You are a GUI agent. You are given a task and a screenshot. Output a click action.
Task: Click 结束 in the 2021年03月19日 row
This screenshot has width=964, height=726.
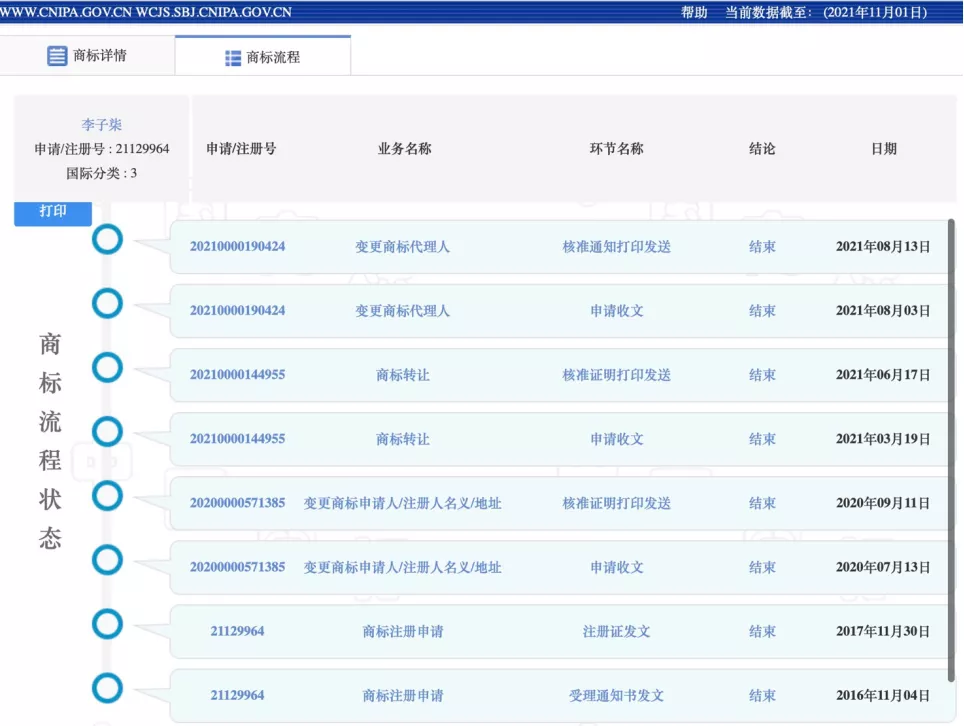point(762,439)
